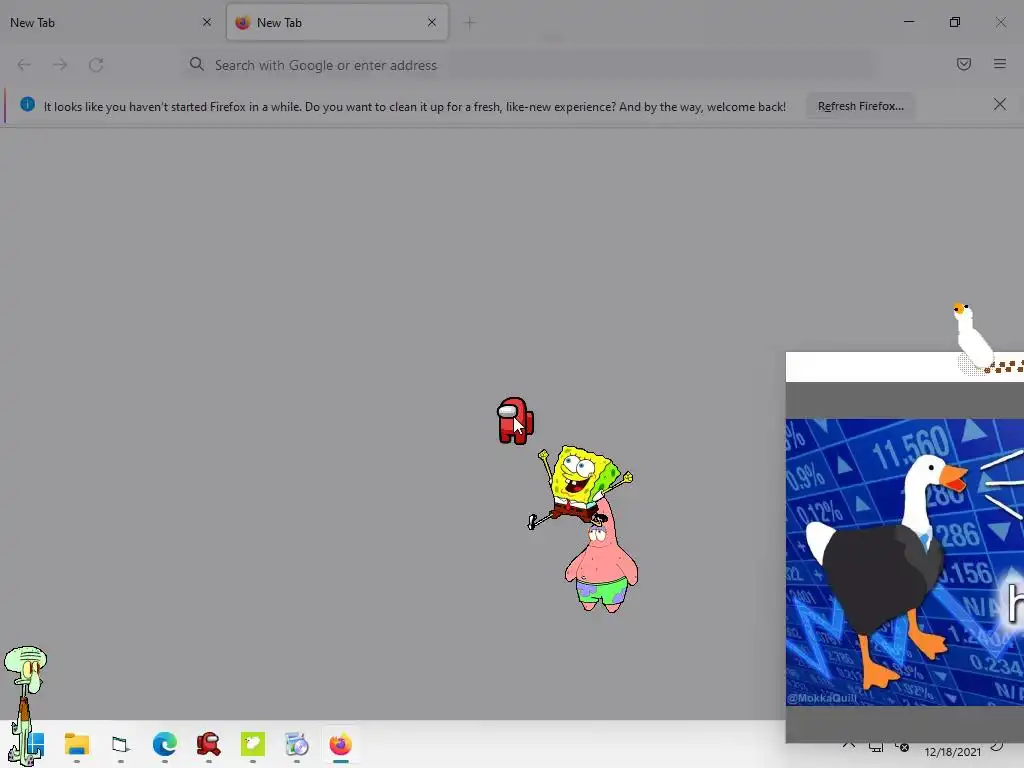Open the green goose taskbar app
Viewport: 1024px width, 768px height.
point(253,744)
